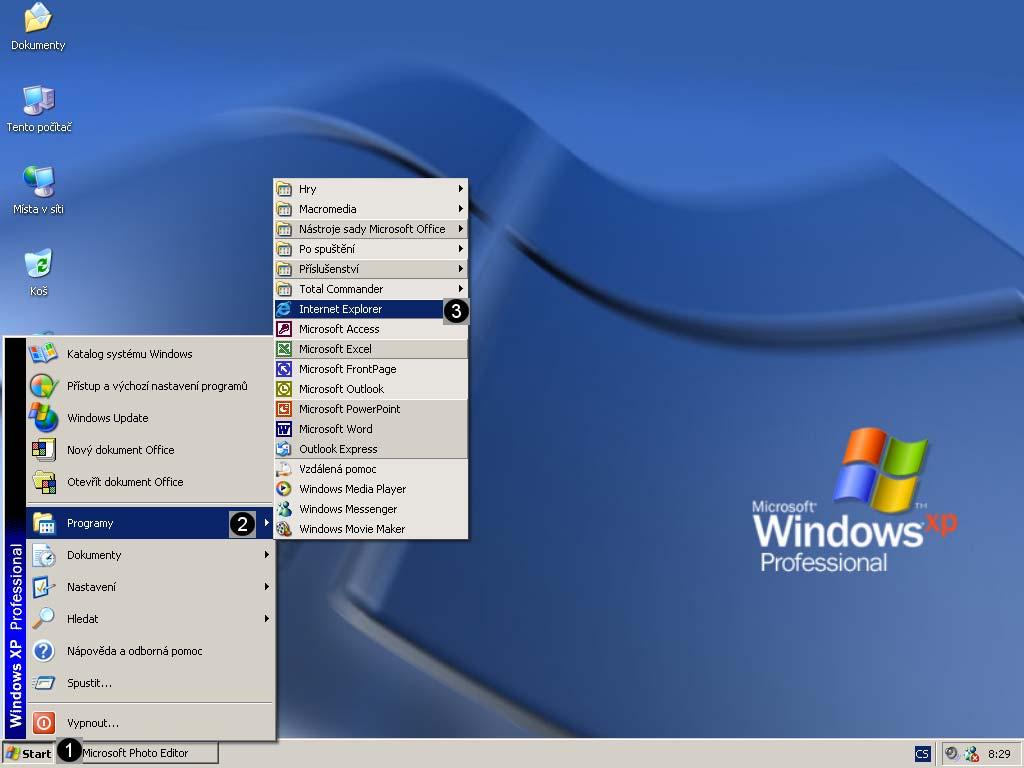Expand the Hry submenu arrow
This screenshot has height=768, width=1024.
click(x=460, y=189)
